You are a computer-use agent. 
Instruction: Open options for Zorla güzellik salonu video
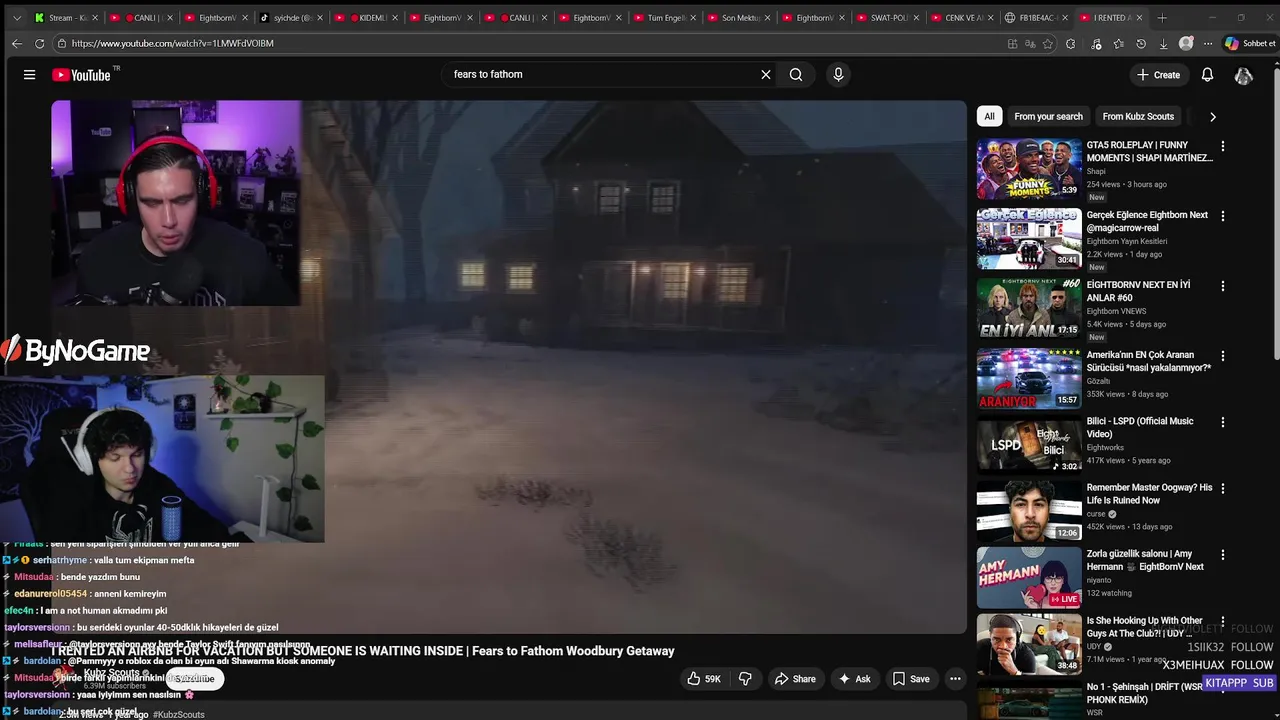tap(1222, 555)
